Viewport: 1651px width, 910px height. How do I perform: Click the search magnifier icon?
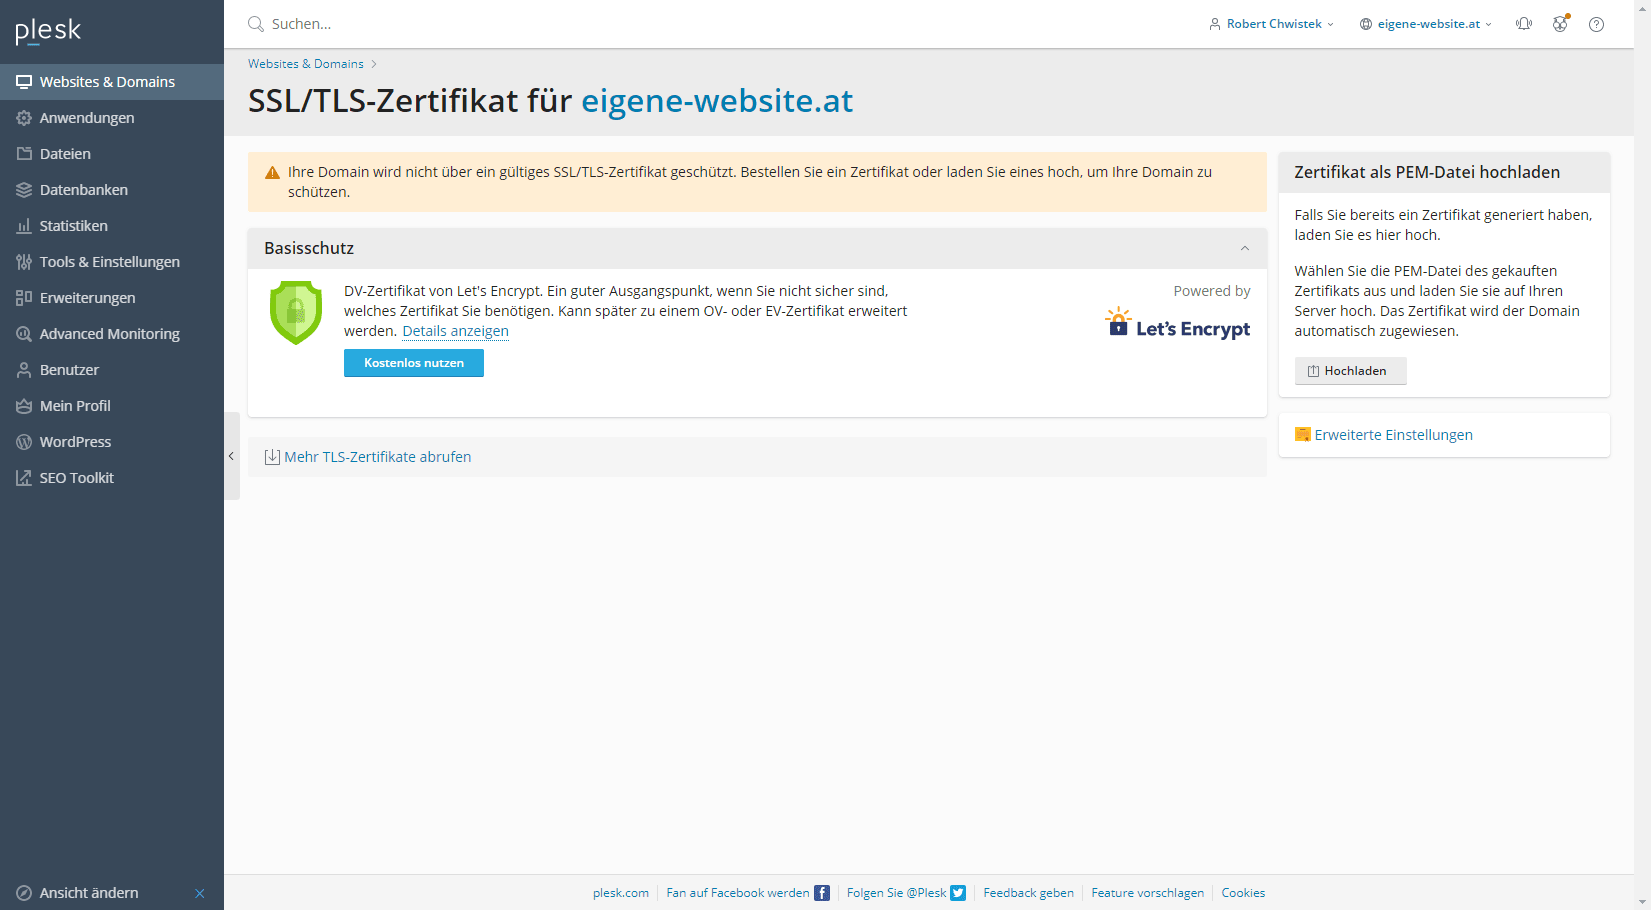pyautogui.click(x=256, y=24)
